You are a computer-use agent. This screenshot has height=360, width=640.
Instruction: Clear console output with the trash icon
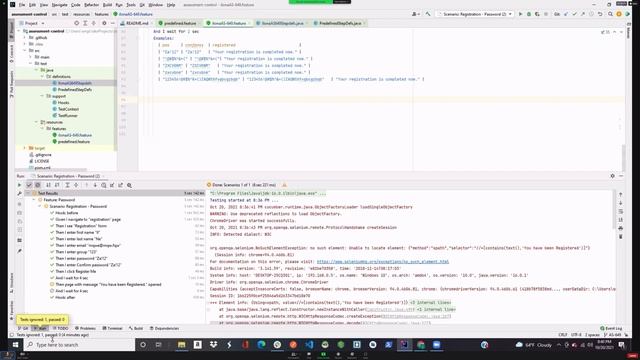point(621,237)
